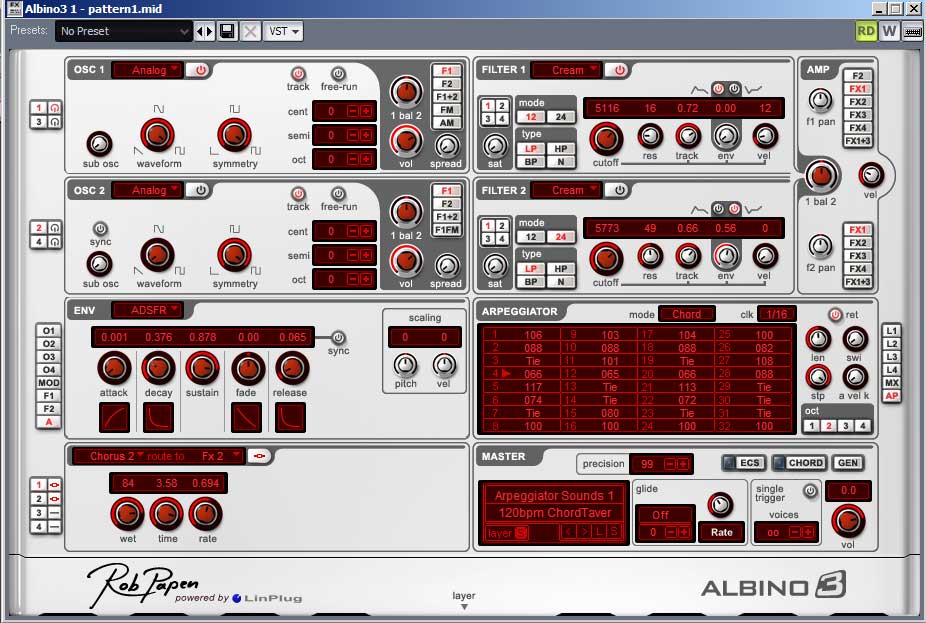Toggle the OSC 1 power button
This screenshot has width=926, height=623.
(x=201, y=70)
